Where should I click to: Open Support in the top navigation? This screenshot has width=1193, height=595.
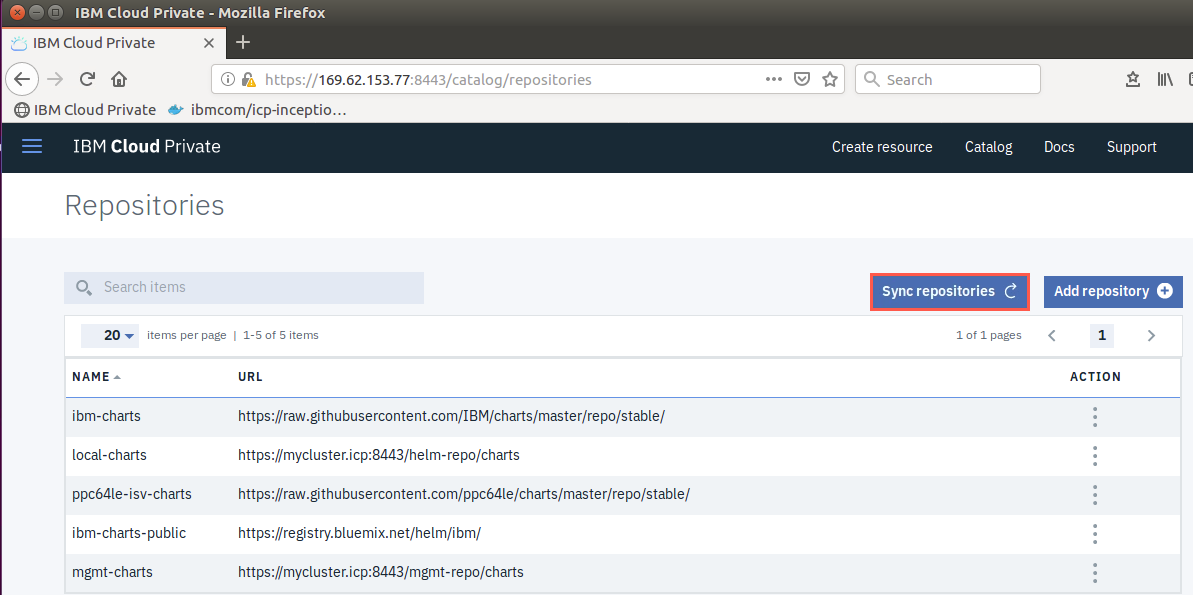(1131, 147)
